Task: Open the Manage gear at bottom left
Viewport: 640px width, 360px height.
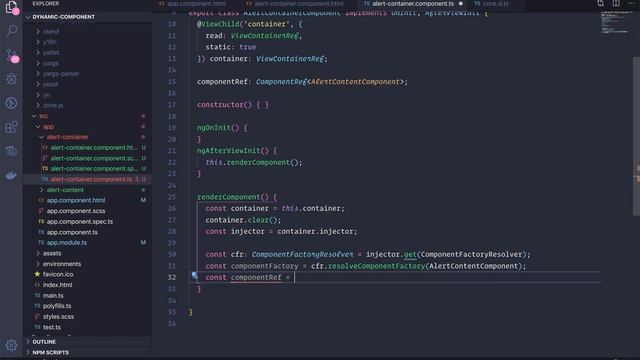Action: (11, 345)
